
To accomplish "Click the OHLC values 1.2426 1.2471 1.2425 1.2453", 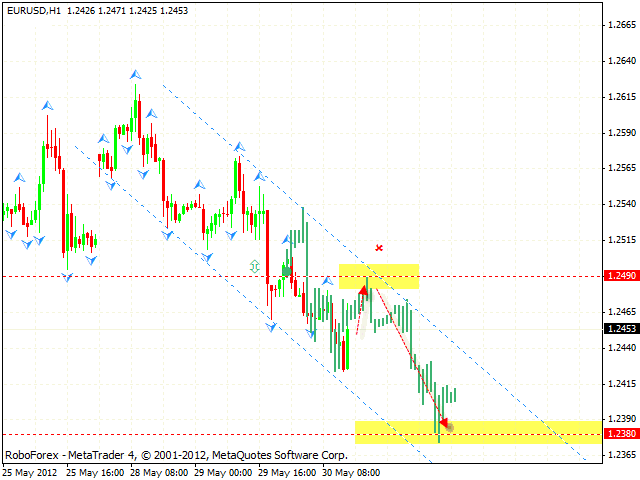I will [127, 11].
